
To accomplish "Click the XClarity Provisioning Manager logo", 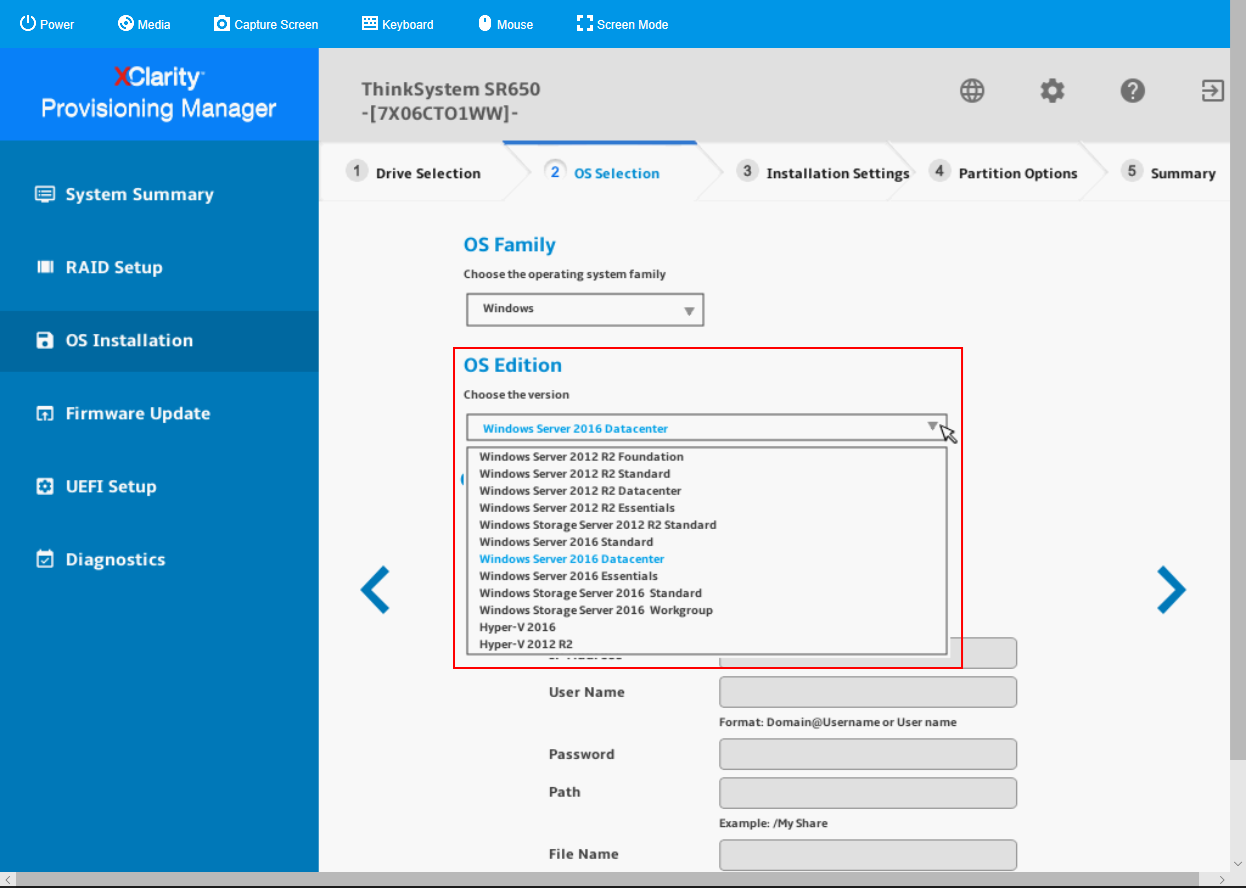I will point(158,93).
